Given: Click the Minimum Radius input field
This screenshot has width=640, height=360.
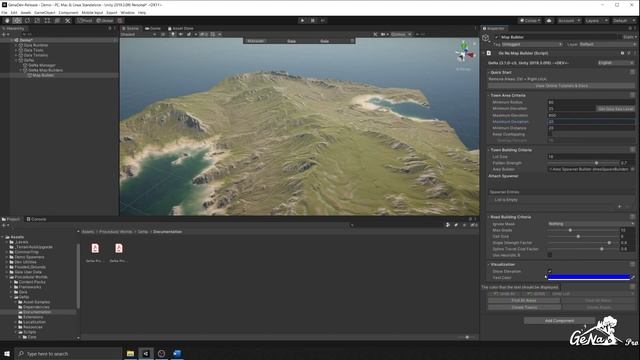Looking at the screenshot, I should 591,102.
